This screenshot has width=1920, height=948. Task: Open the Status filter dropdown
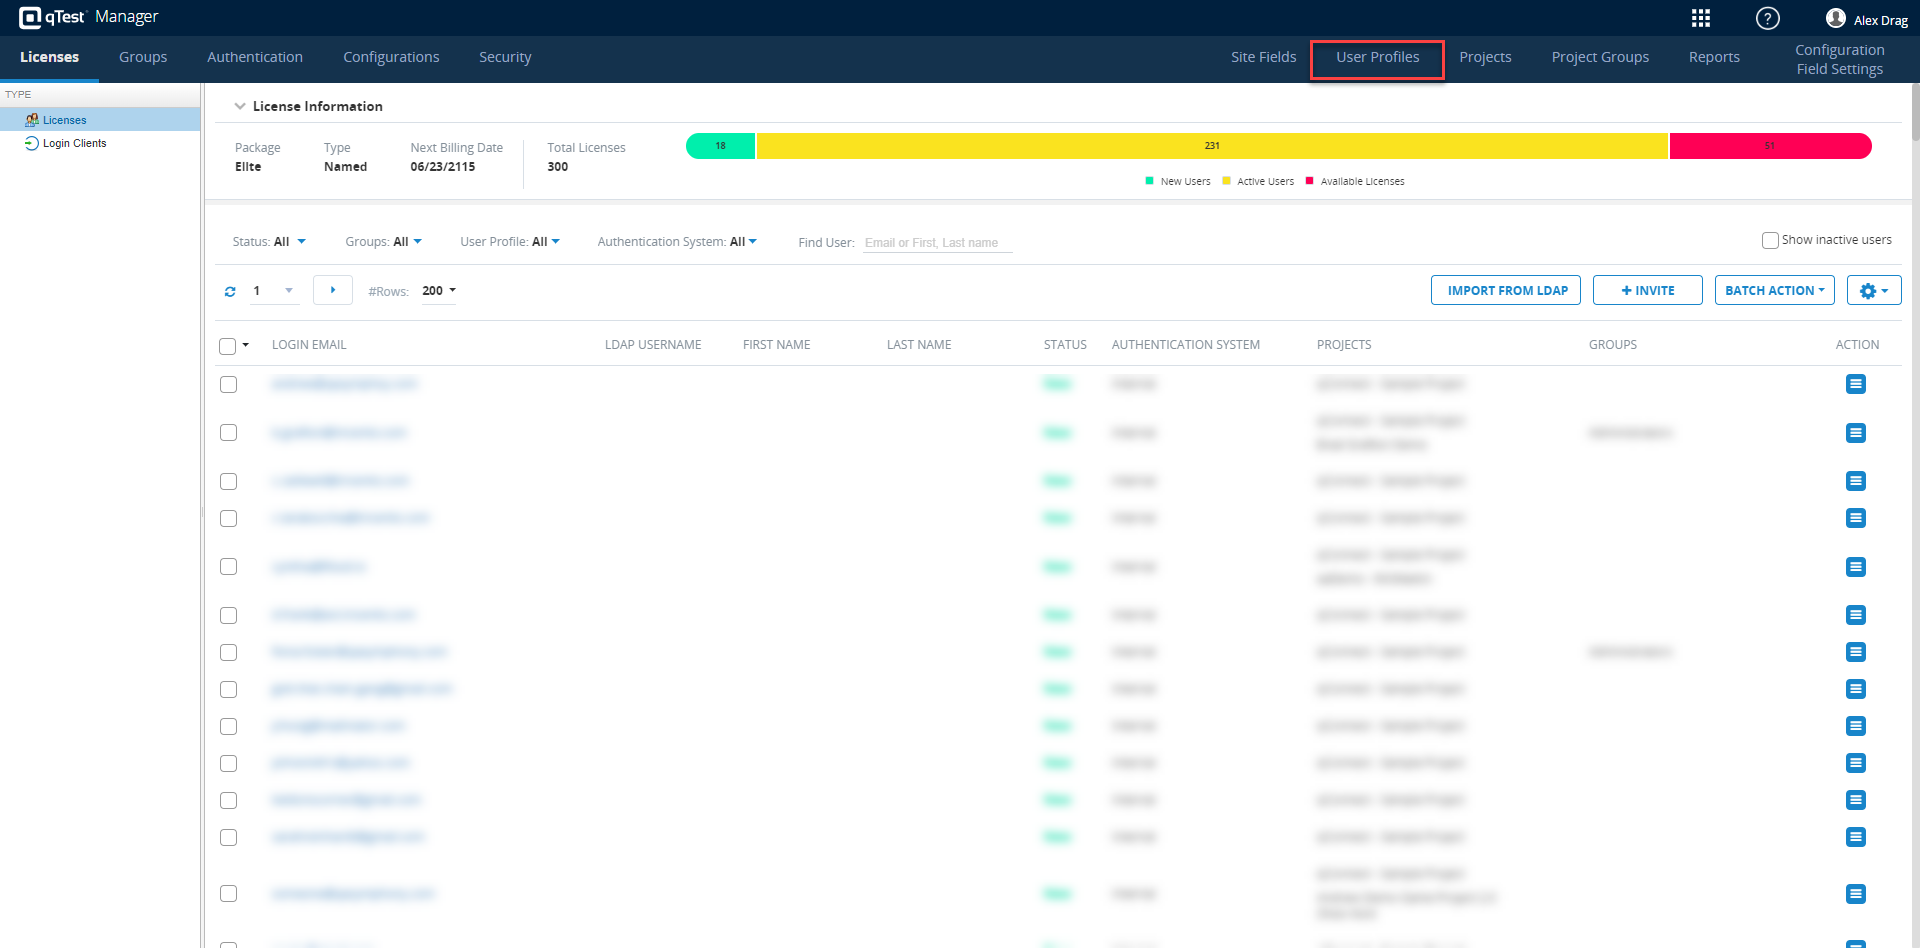tap(270, 242)
